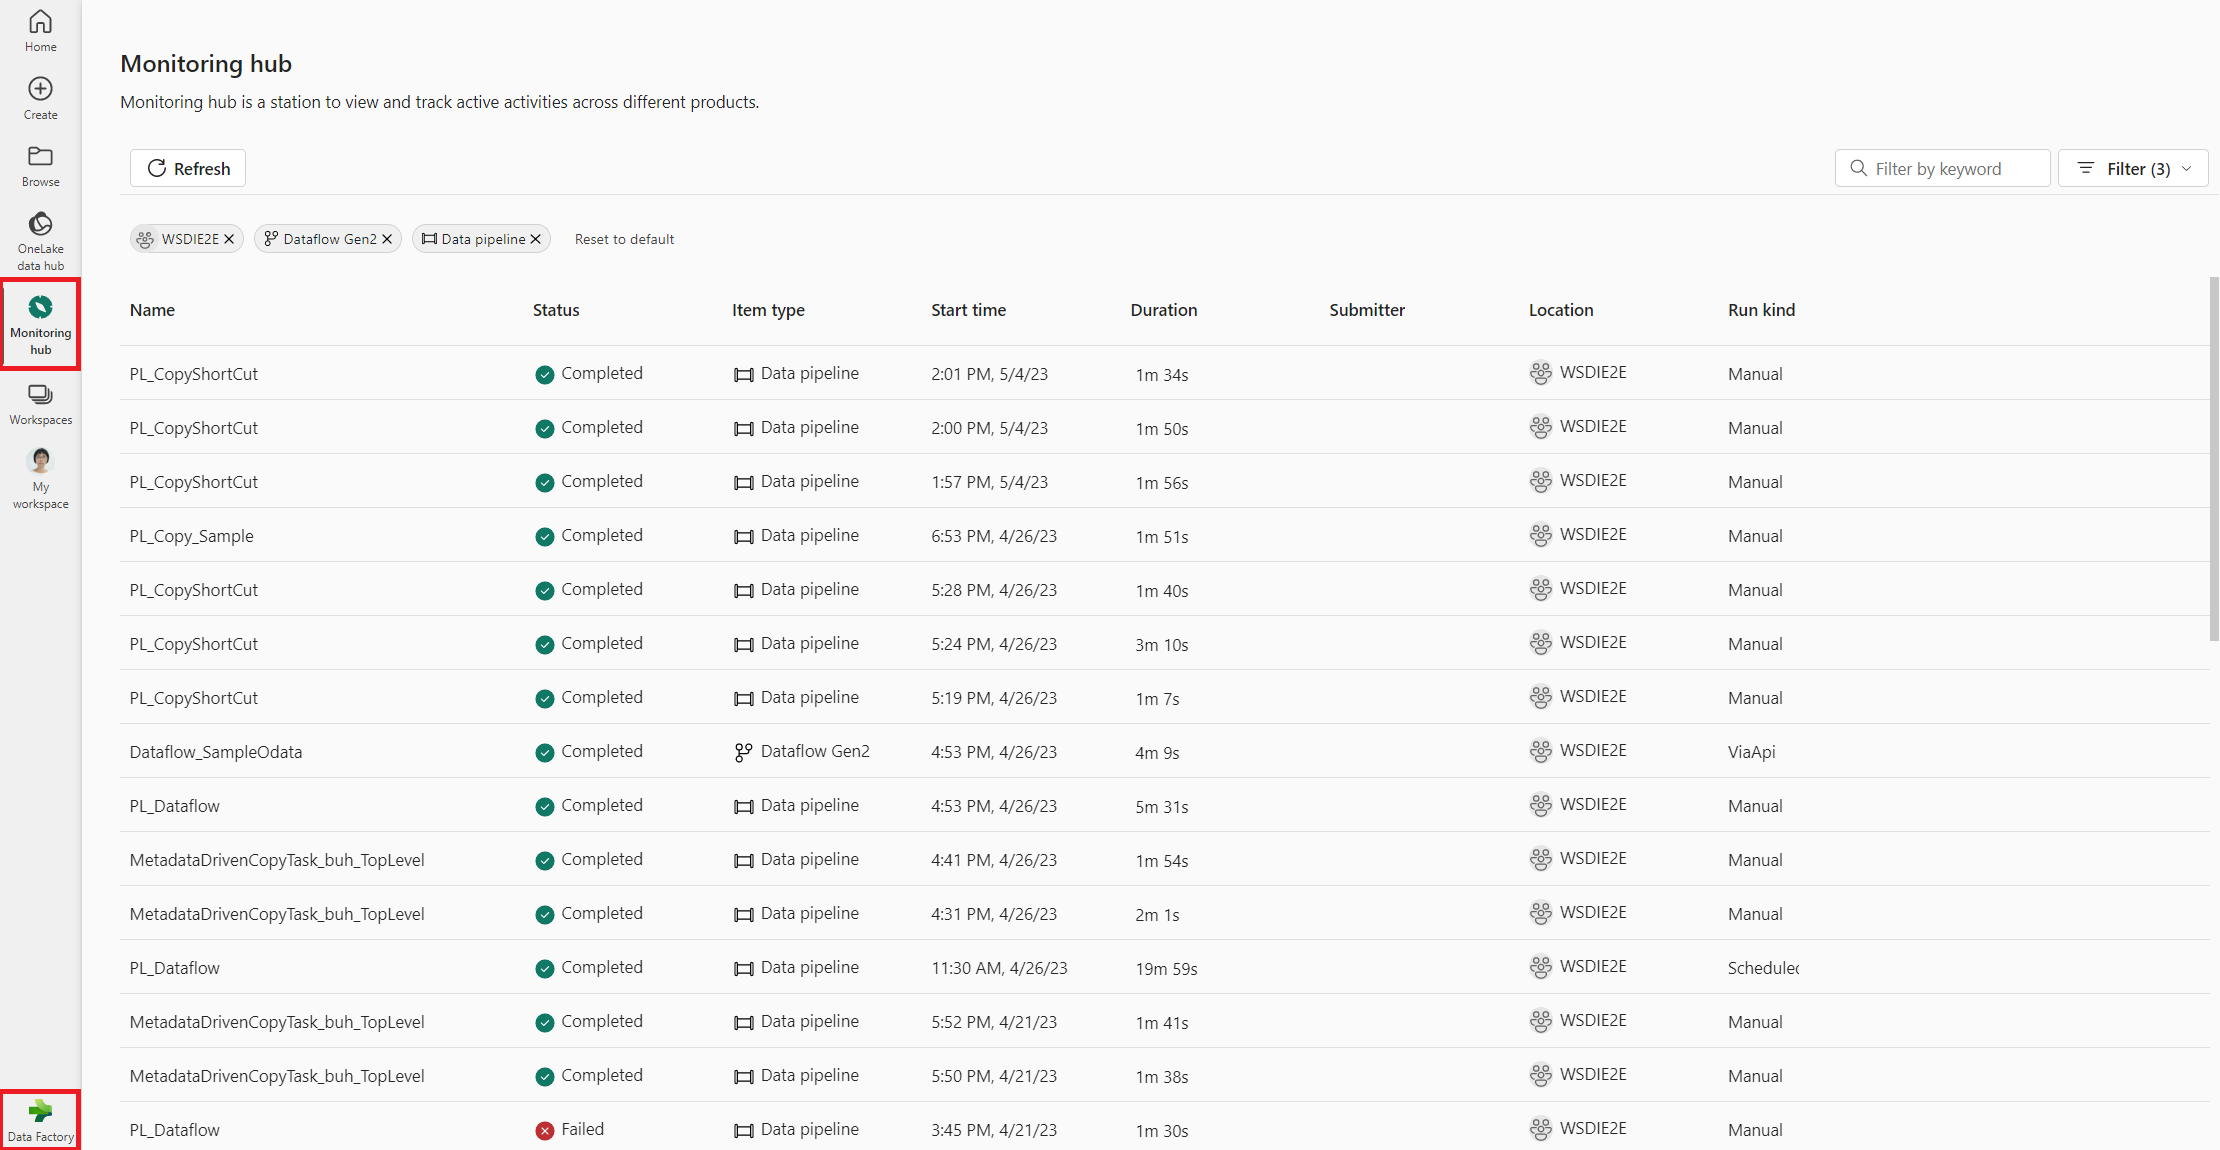
Task: Click Reset to default link
Action: click(x=624, y=239)
